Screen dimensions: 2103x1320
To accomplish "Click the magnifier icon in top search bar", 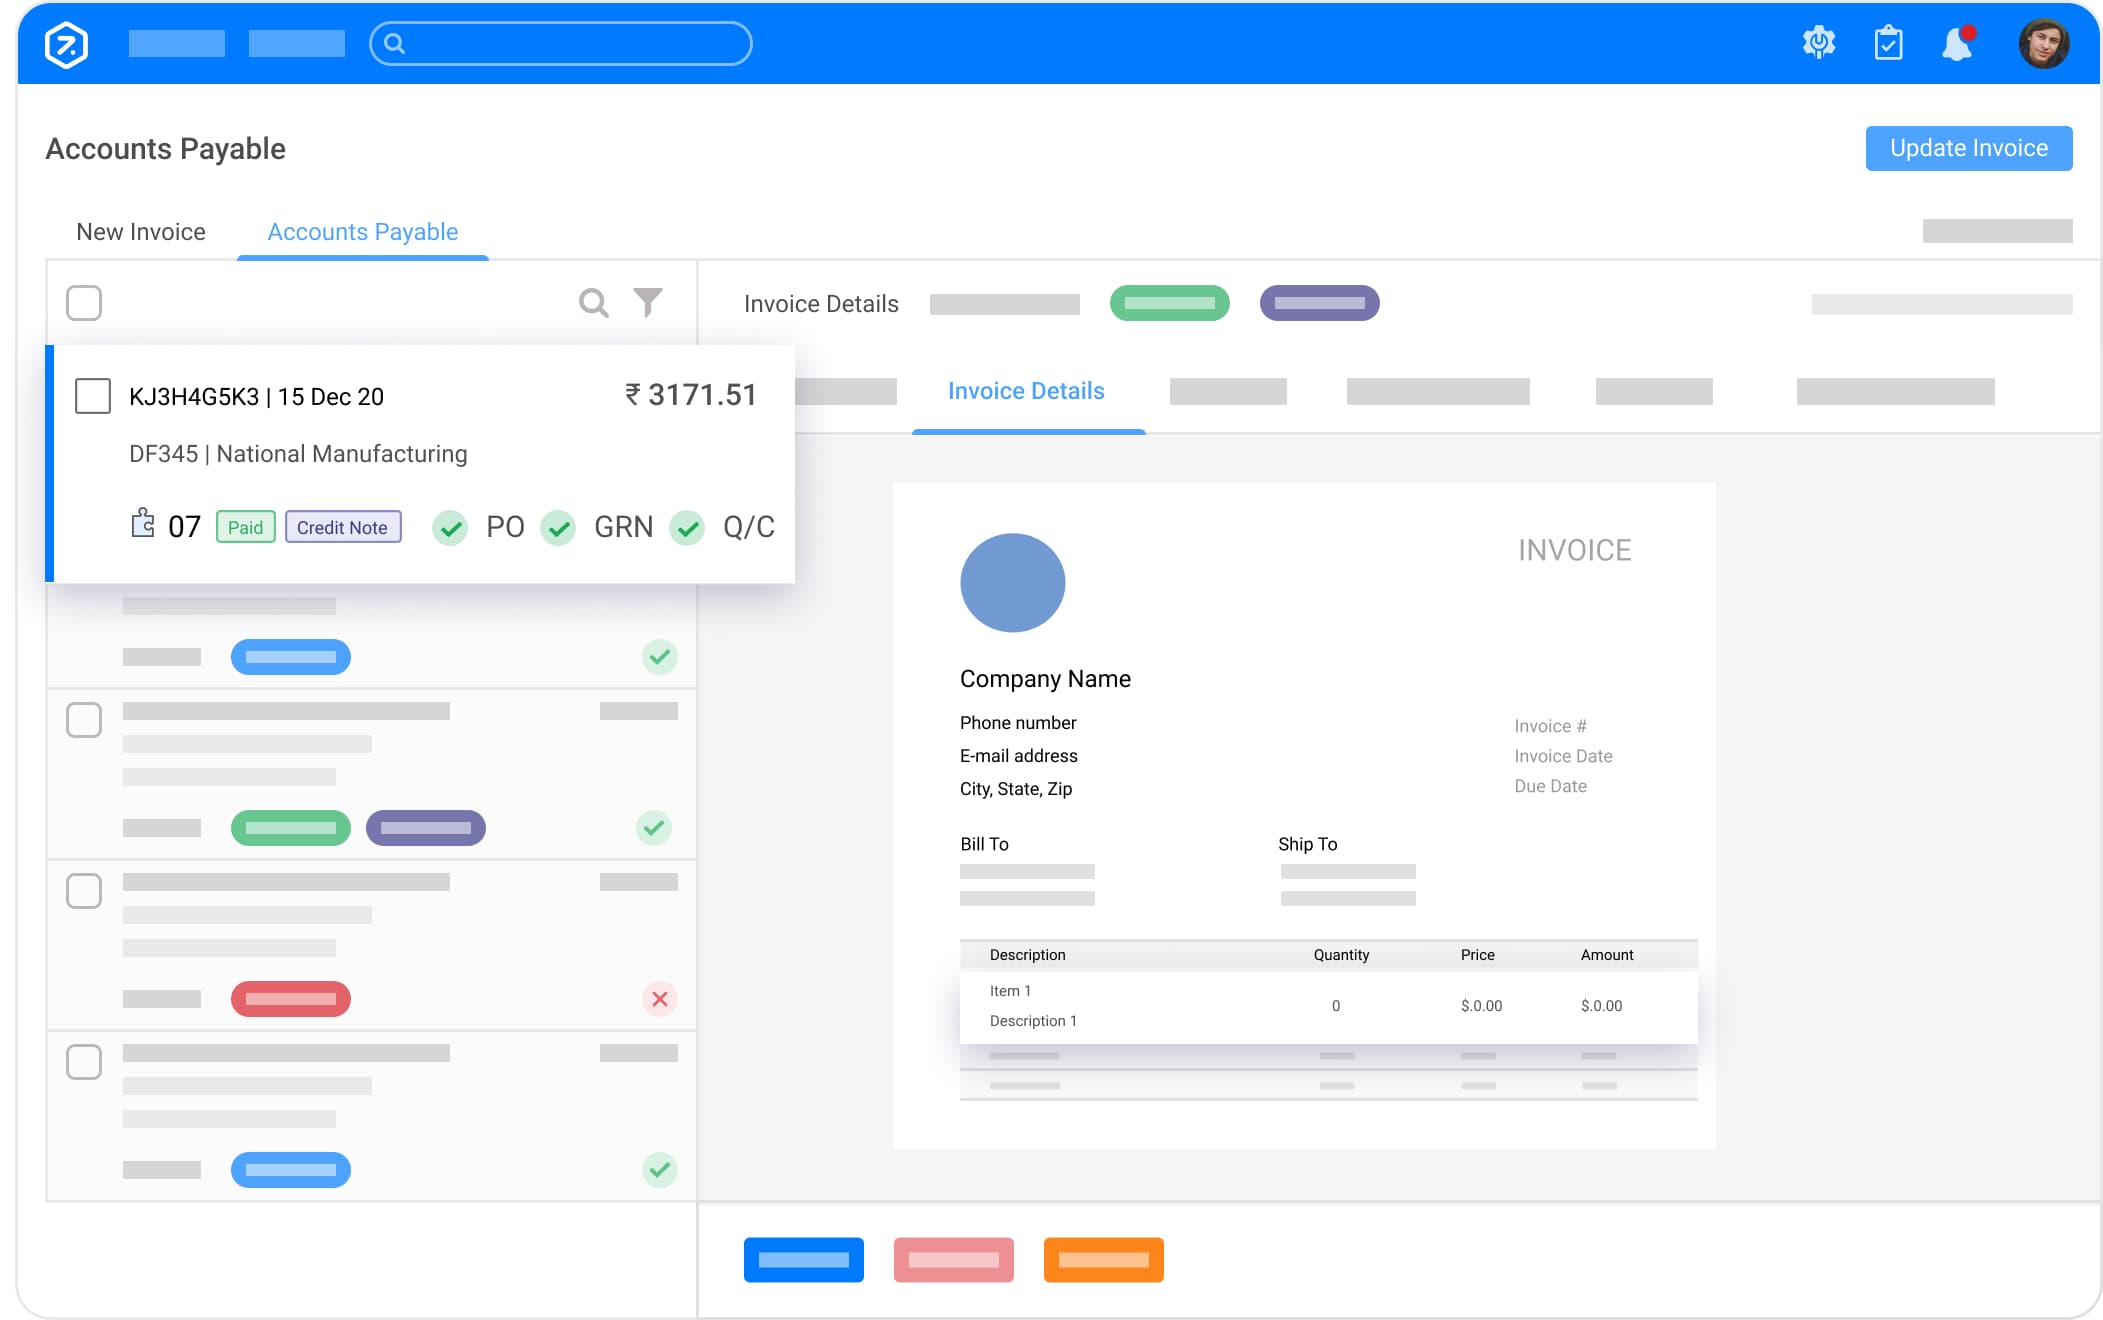I will coord(394,44).
